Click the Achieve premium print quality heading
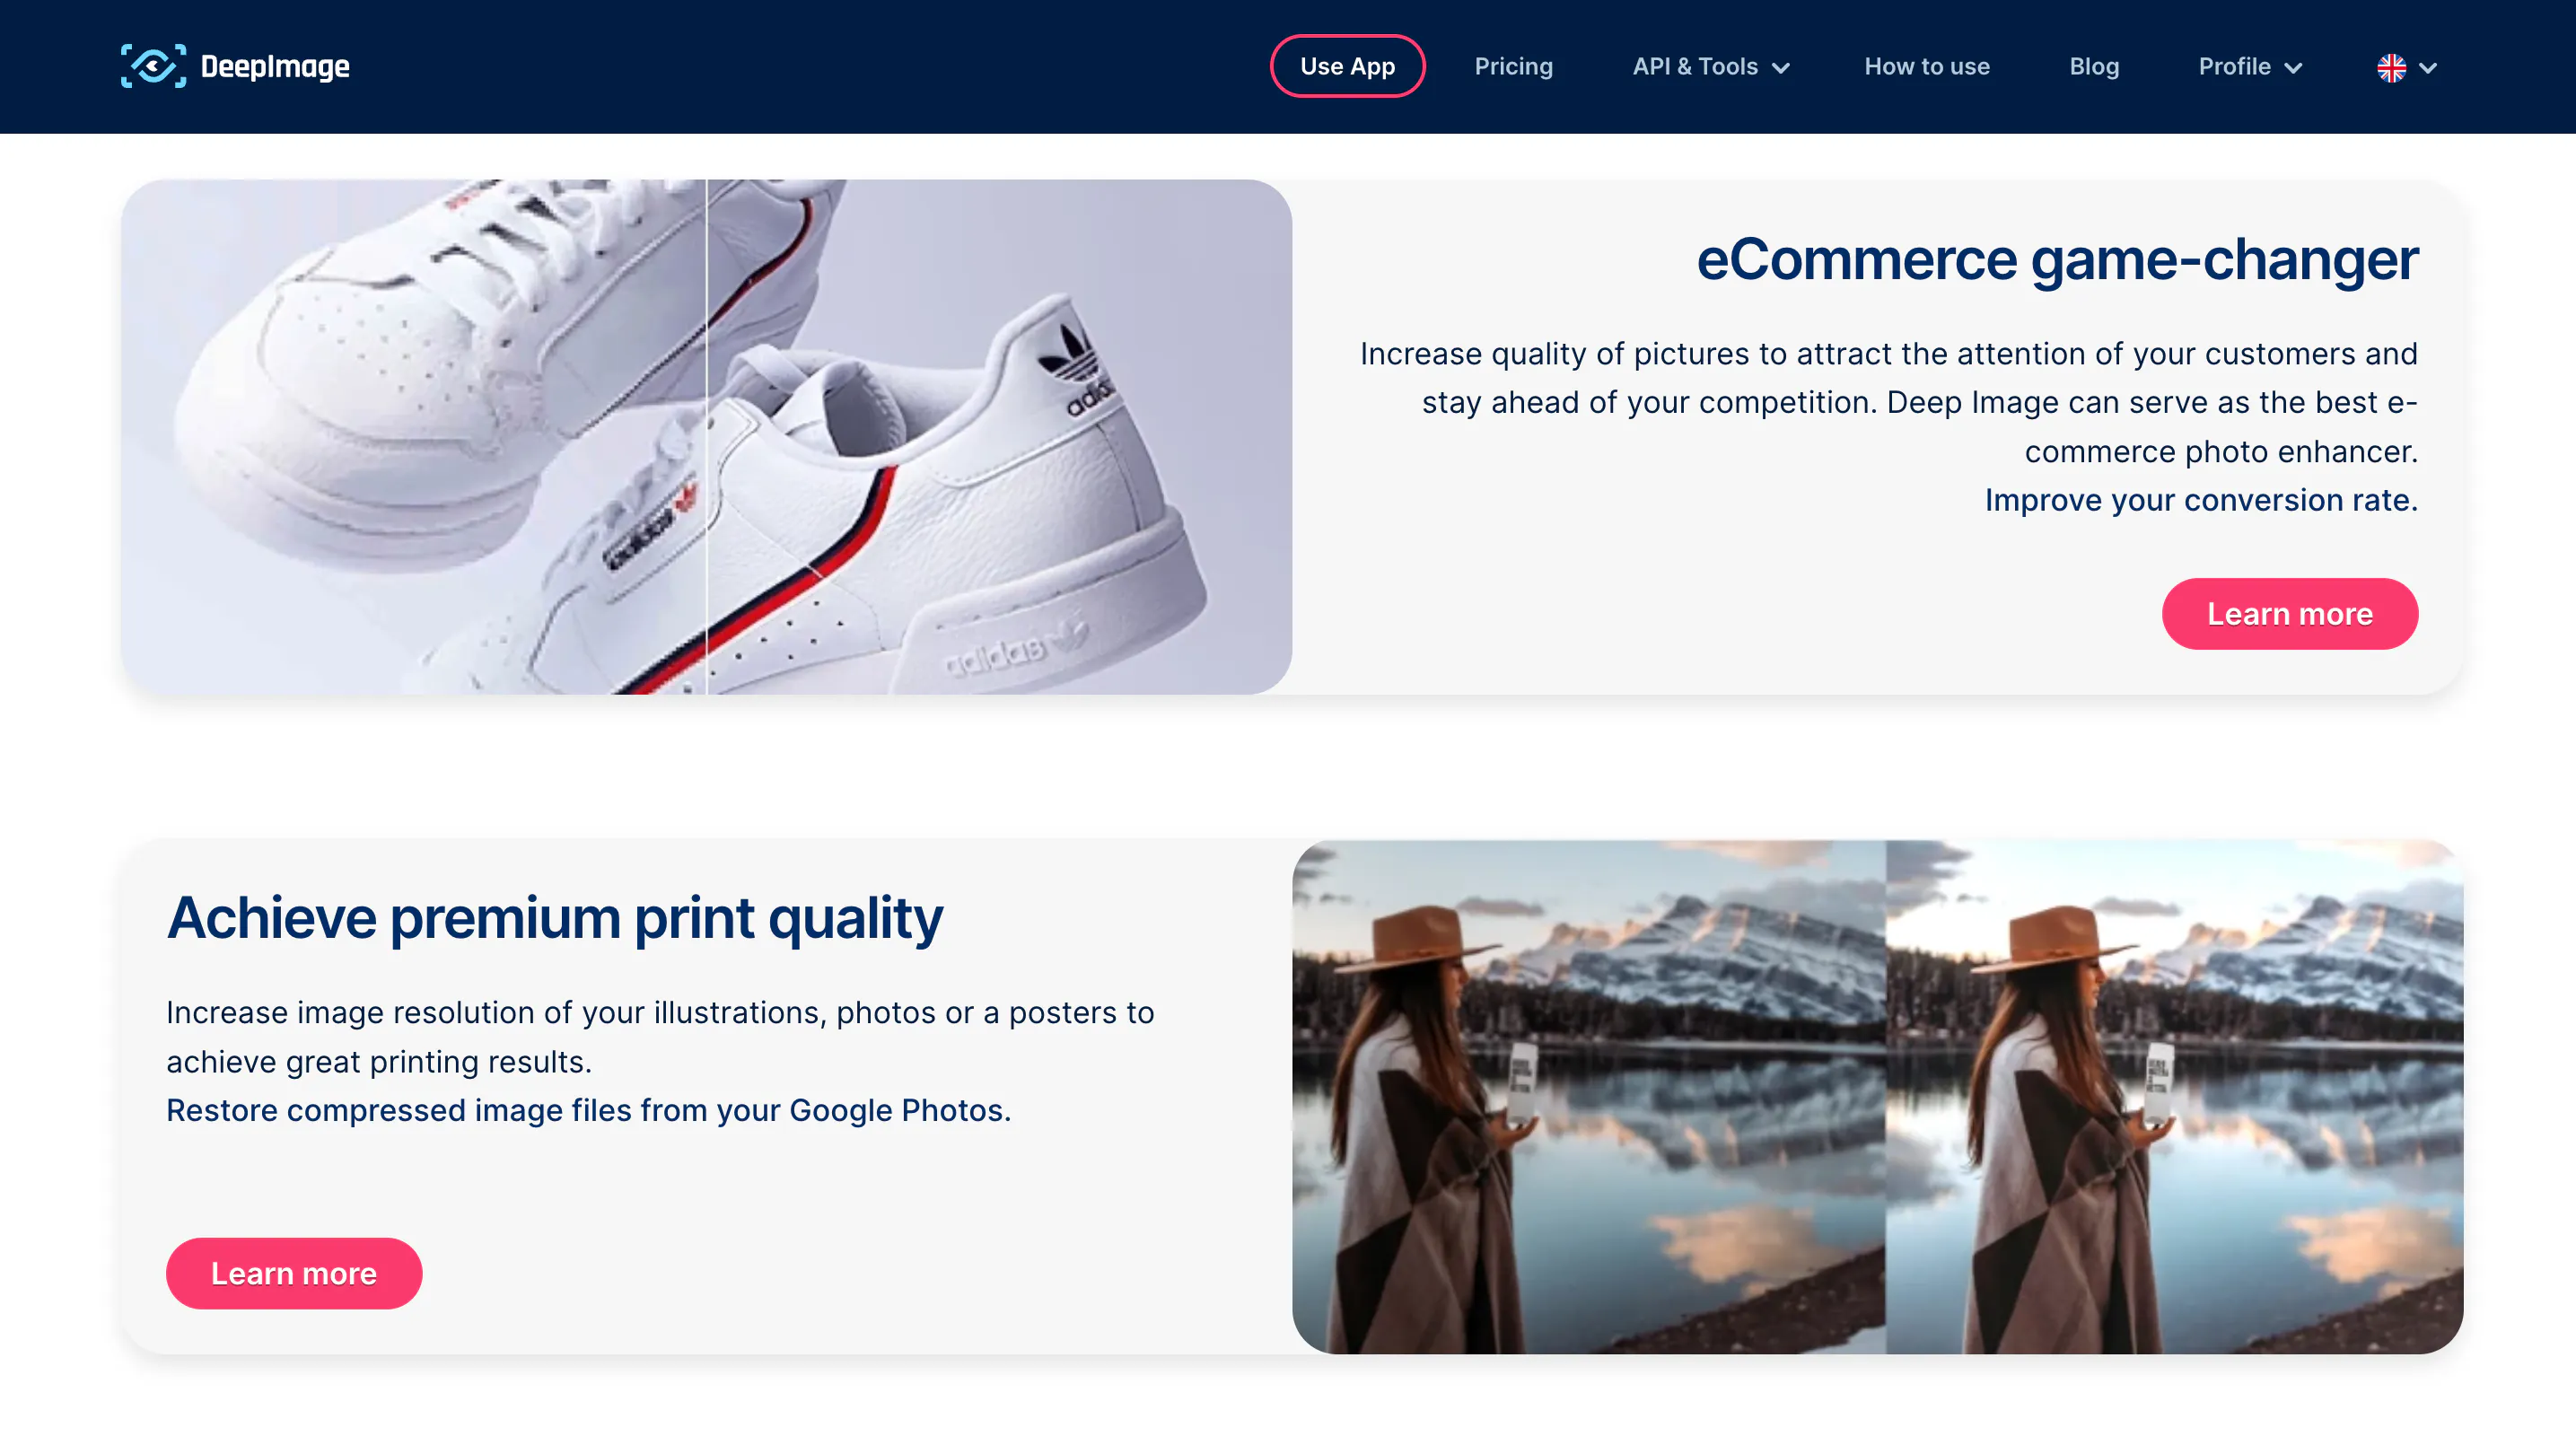Screen dimensions: 2576x1445 pyautogui.click(x=554, y=918)
